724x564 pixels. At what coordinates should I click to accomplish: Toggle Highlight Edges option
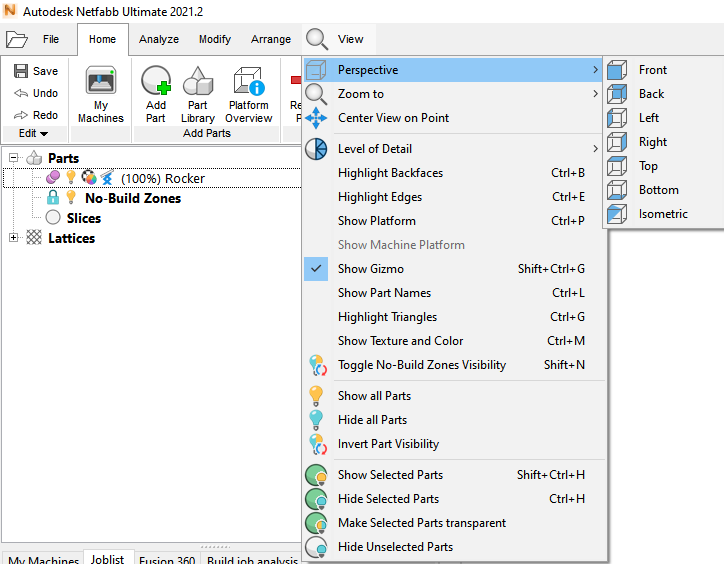pos(455,197)
